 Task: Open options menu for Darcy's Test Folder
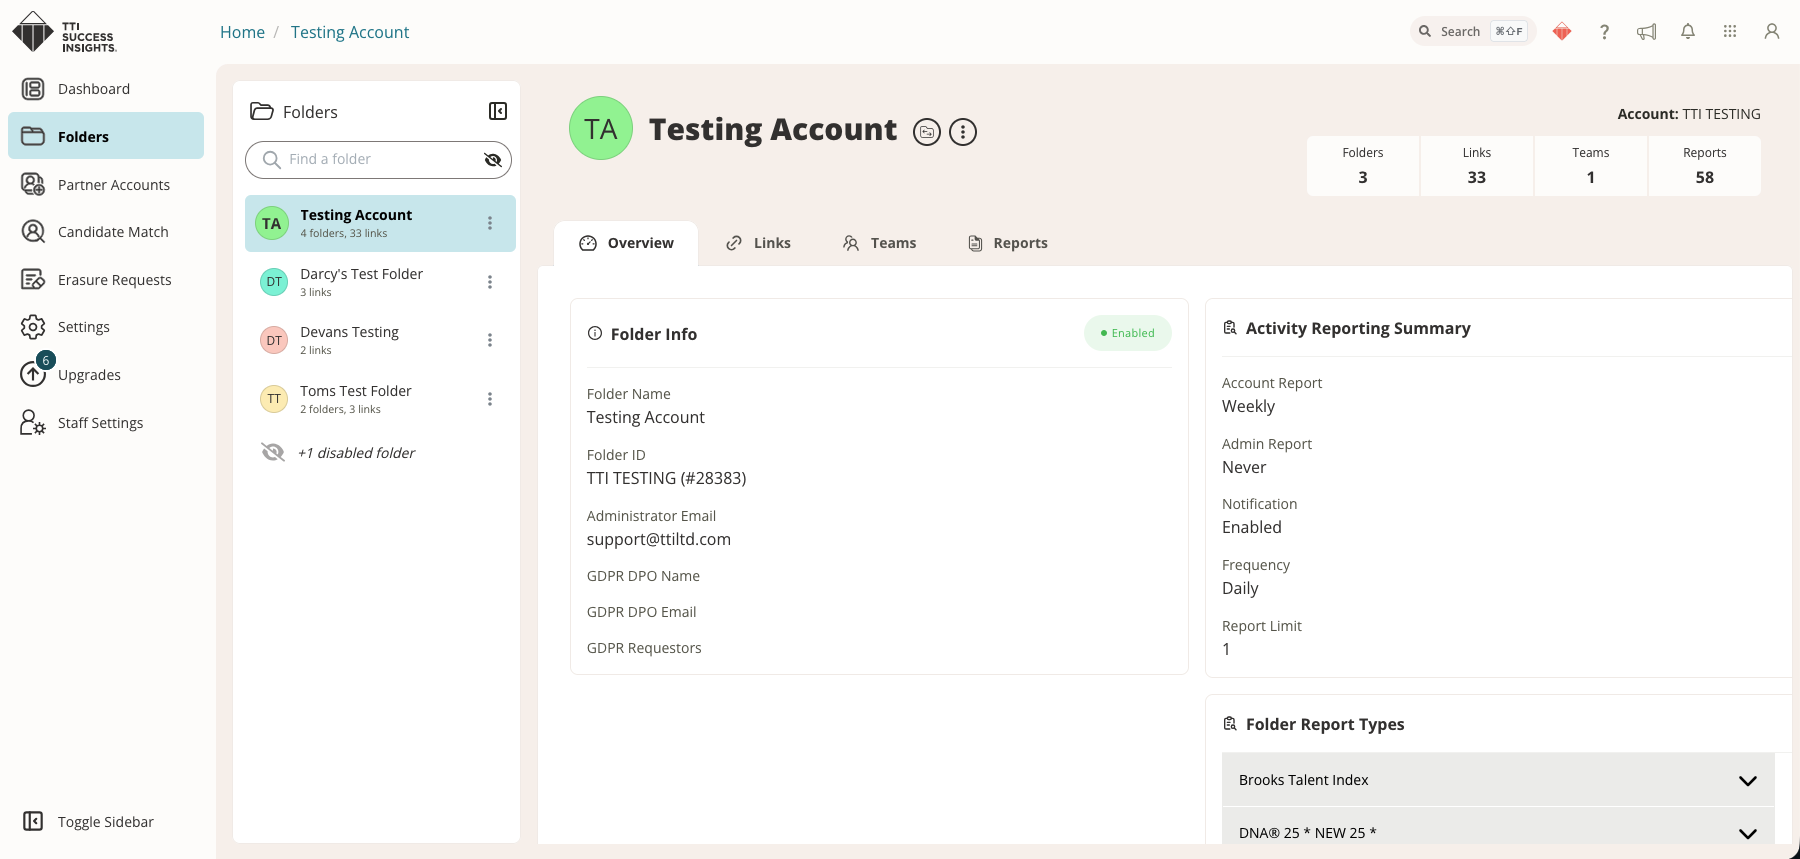pyautogui.click(x=490, y=282)
